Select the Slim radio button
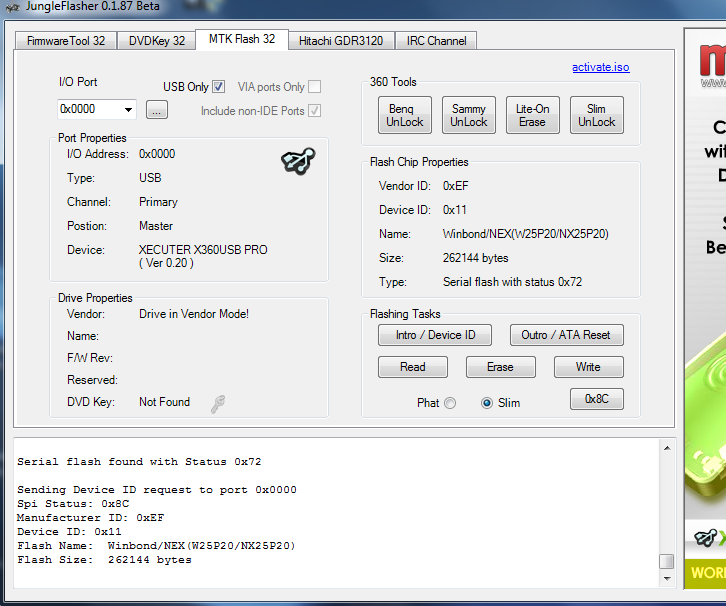Viewport: 726px width, 606px height. coord(487,403)
